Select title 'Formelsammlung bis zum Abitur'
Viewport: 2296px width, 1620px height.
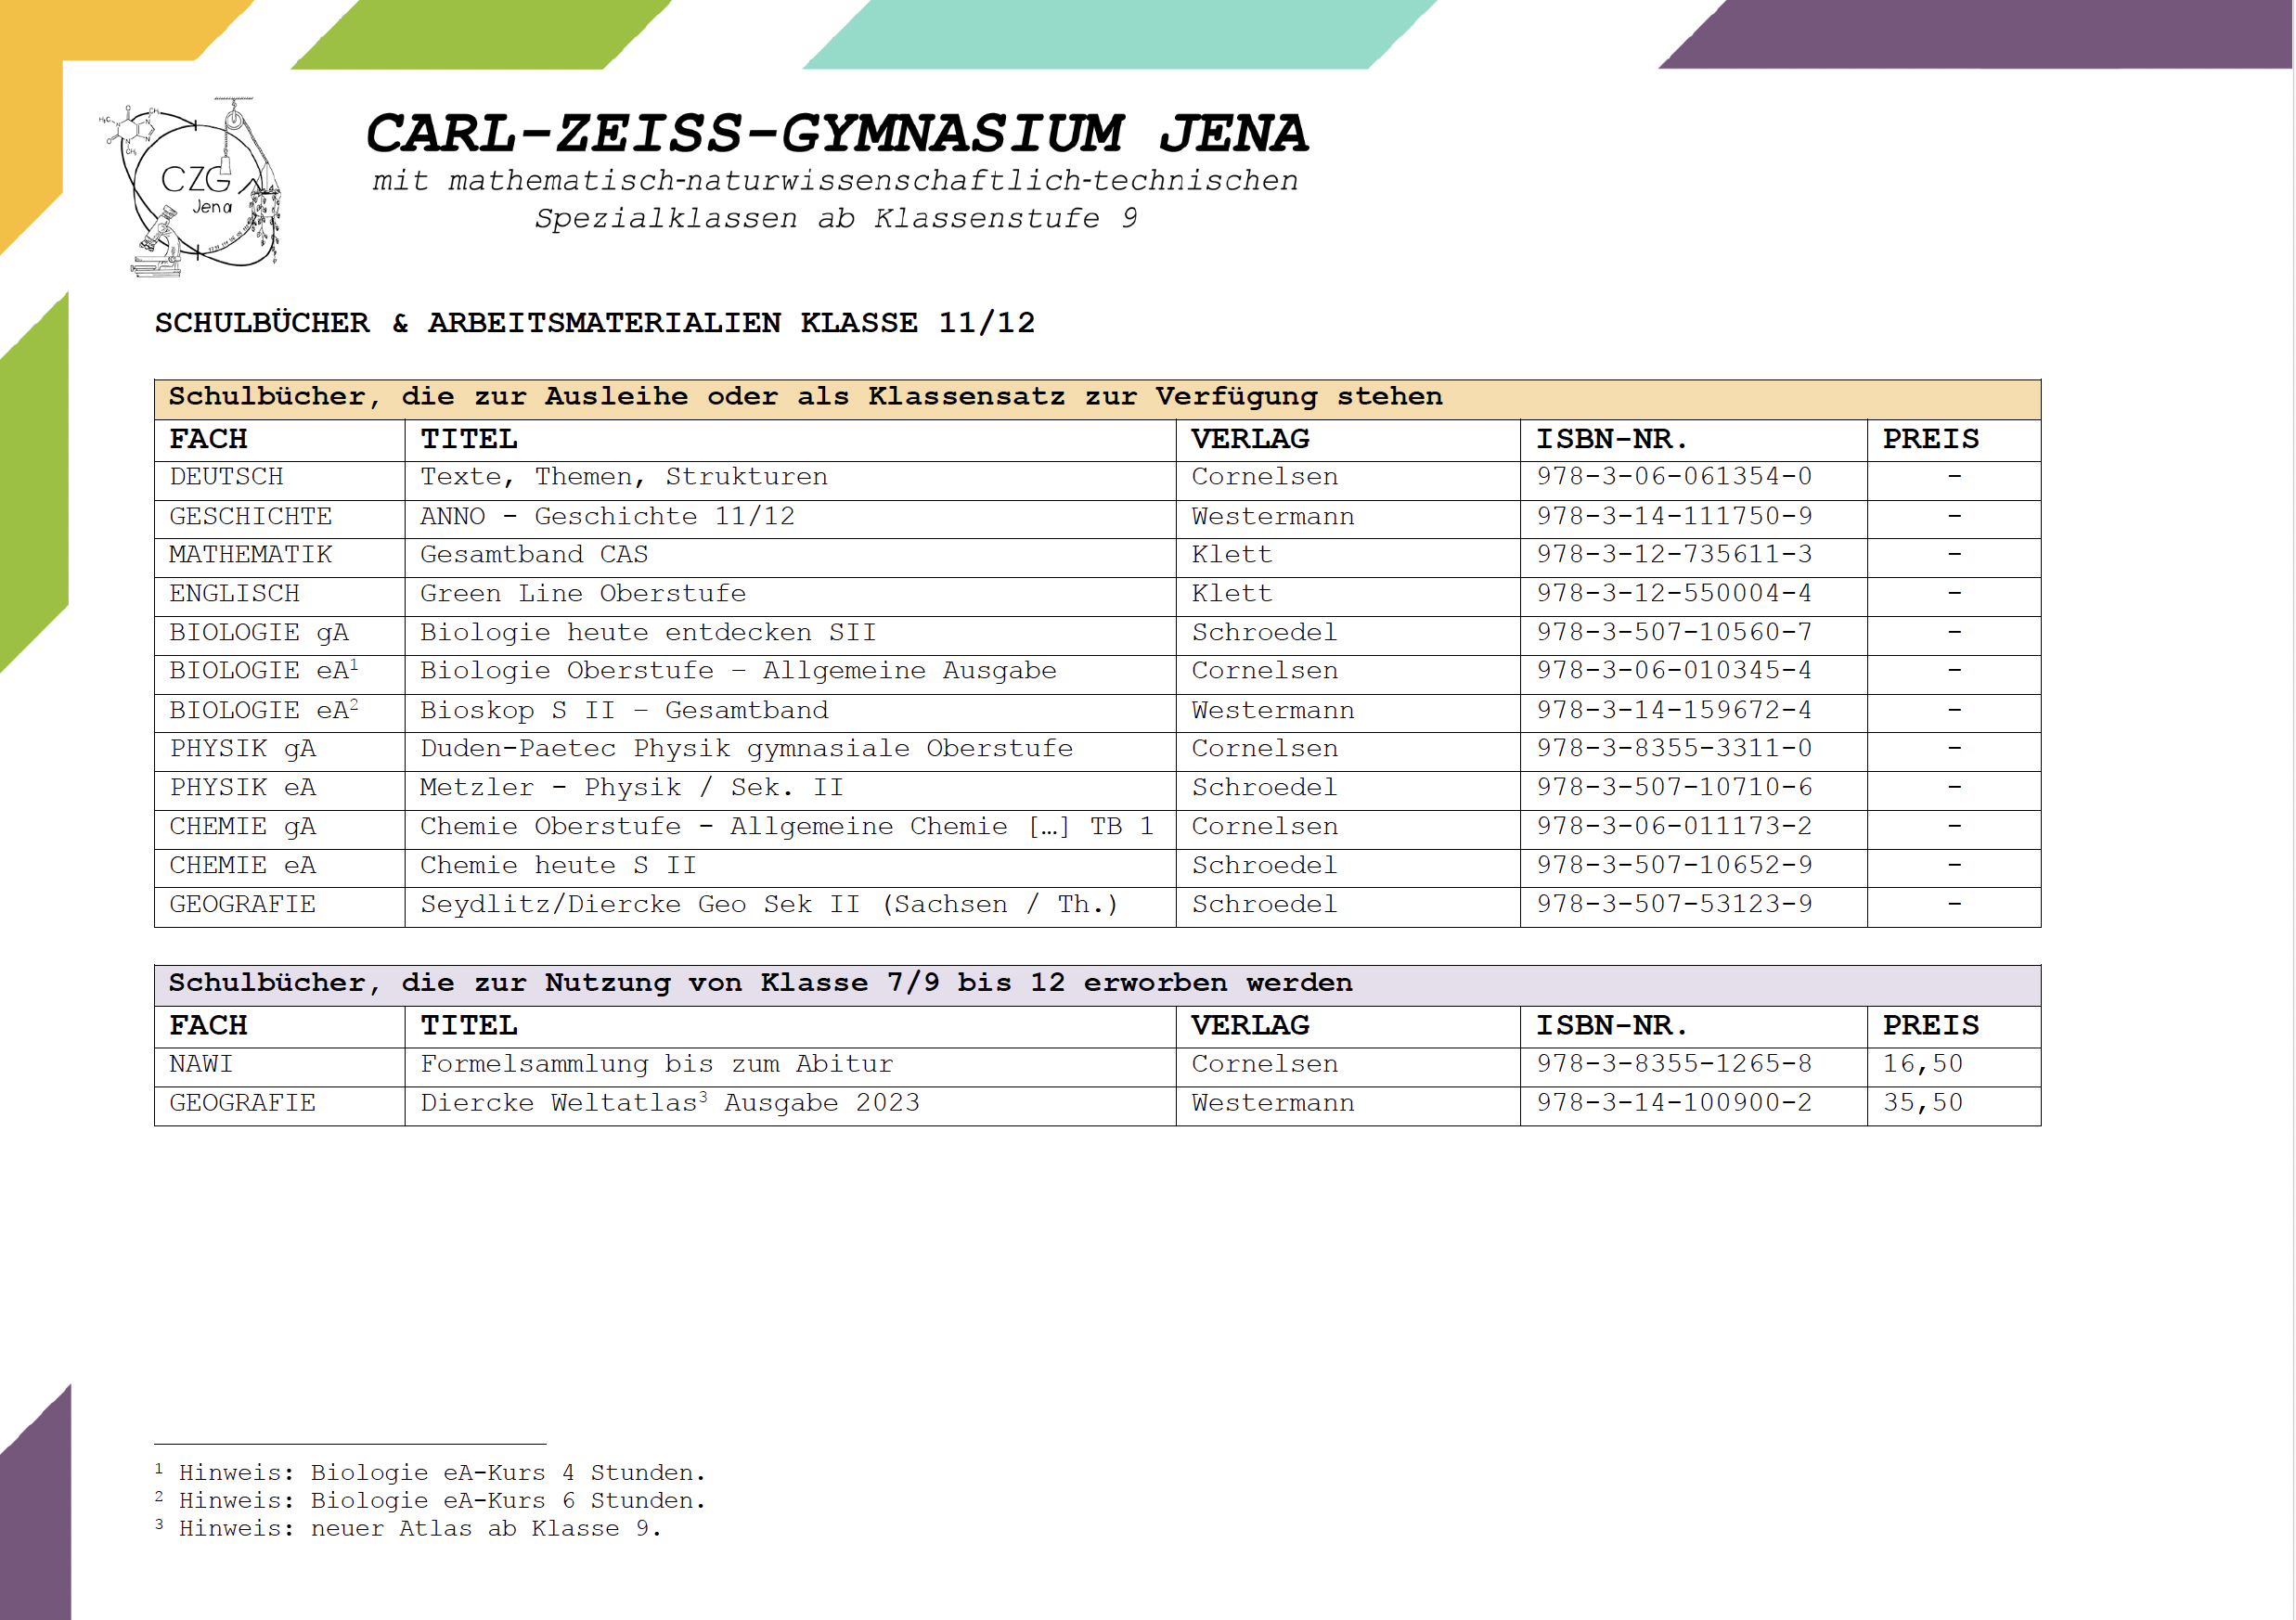(656, 1065)
